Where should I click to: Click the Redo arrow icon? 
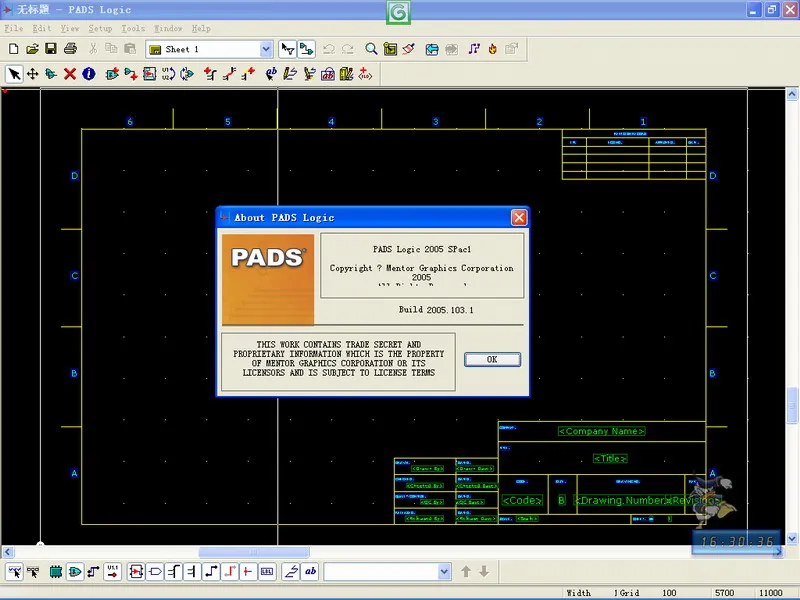[x=348, y=49]
